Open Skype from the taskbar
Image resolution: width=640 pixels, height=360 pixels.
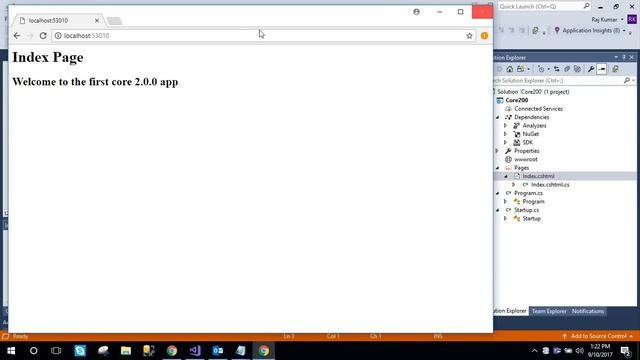pyautogui.click(x=80, y=351)
